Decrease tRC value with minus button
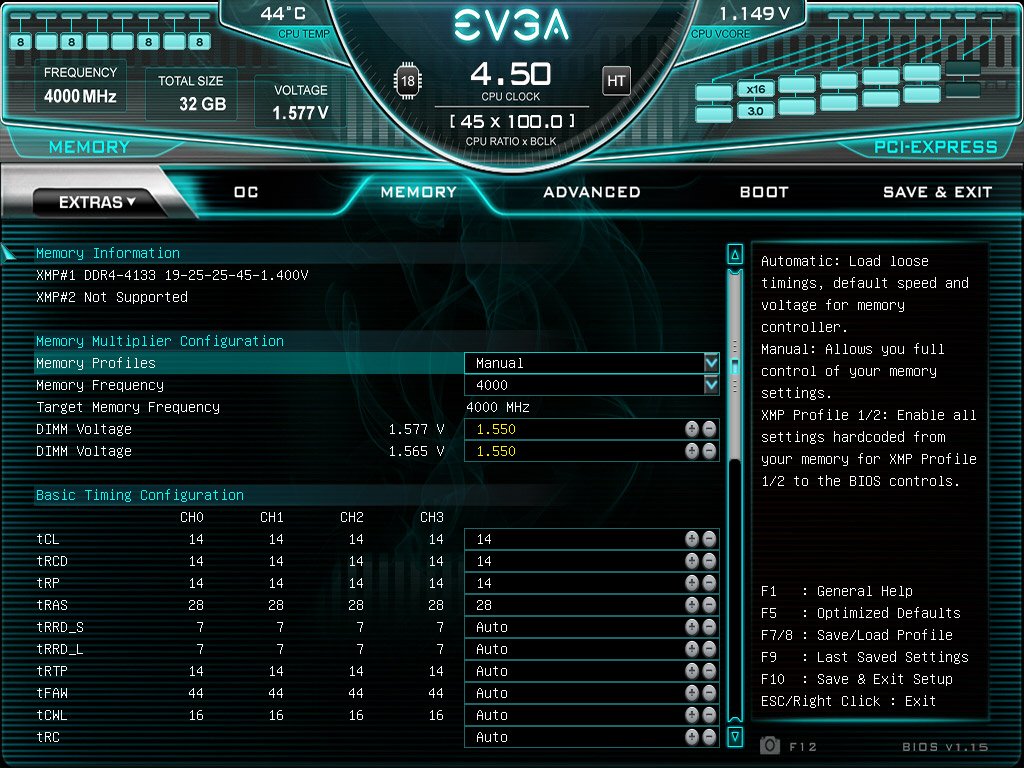This screenshot has height=768, width=1024. click(x=709, y=737)
